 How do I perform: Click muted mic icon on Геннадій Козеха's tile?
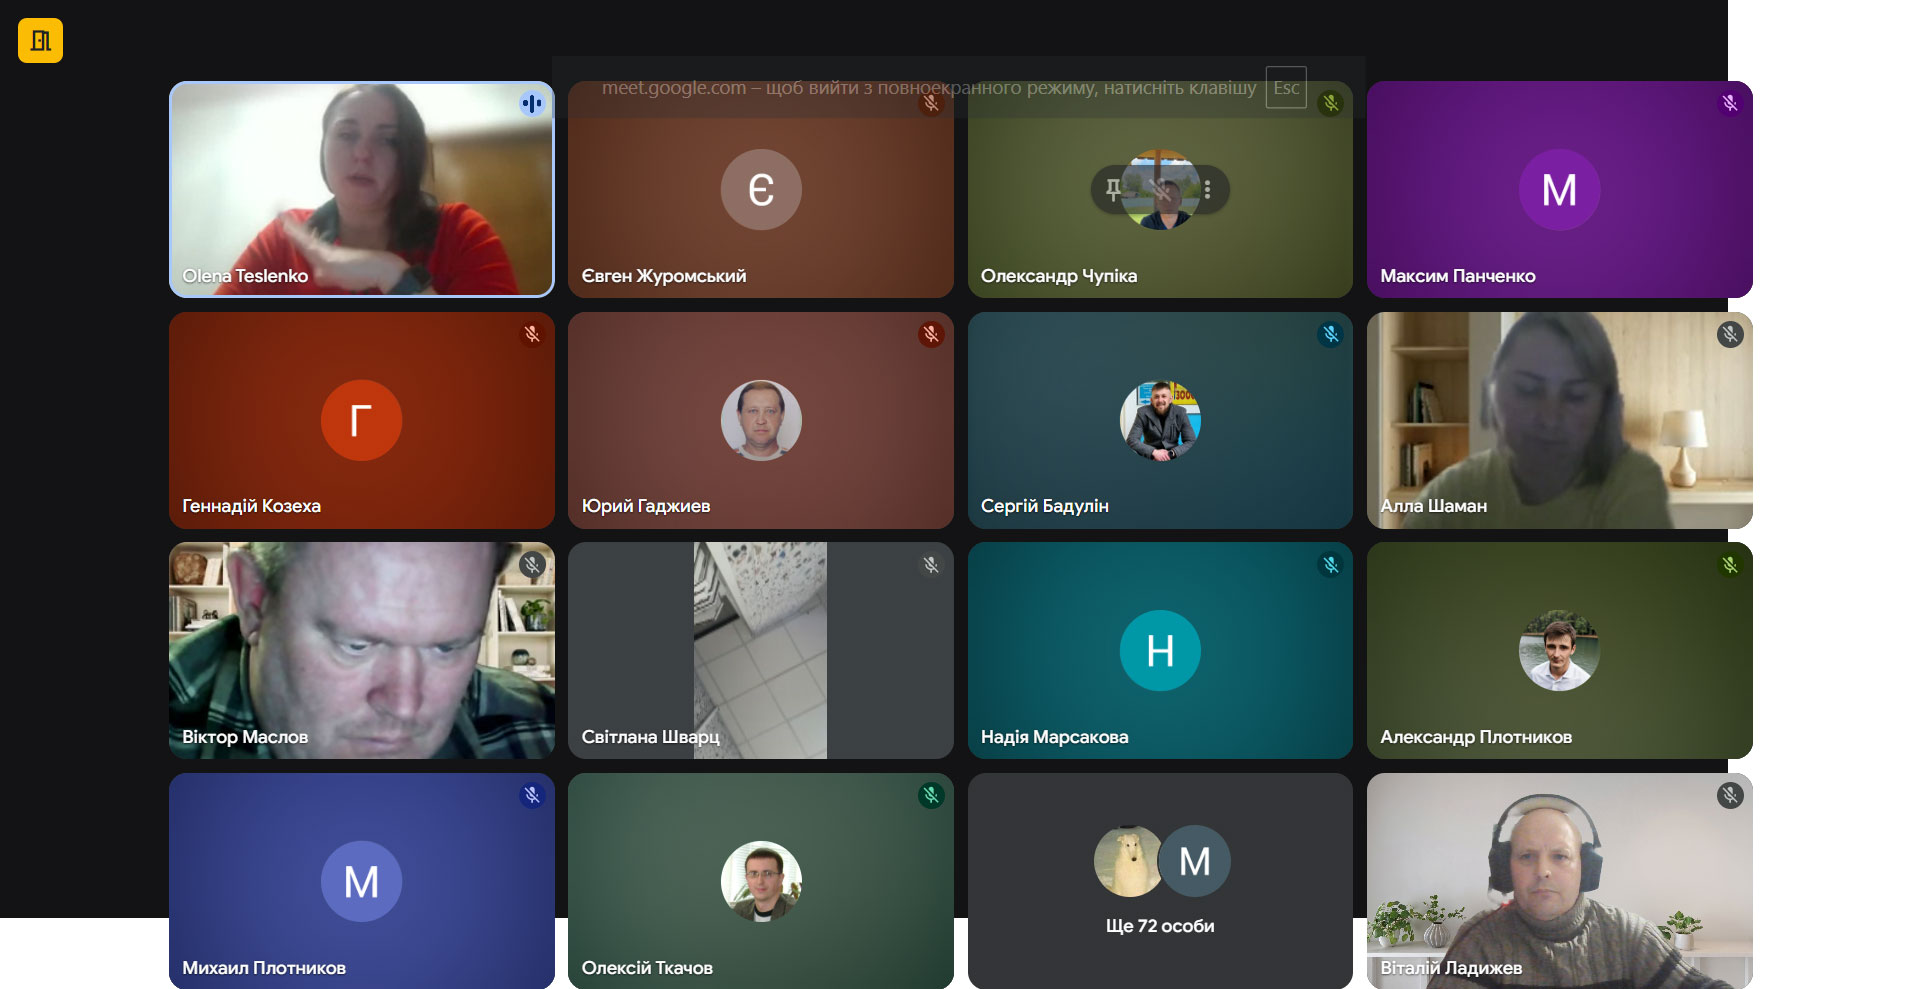pos(531,334)
